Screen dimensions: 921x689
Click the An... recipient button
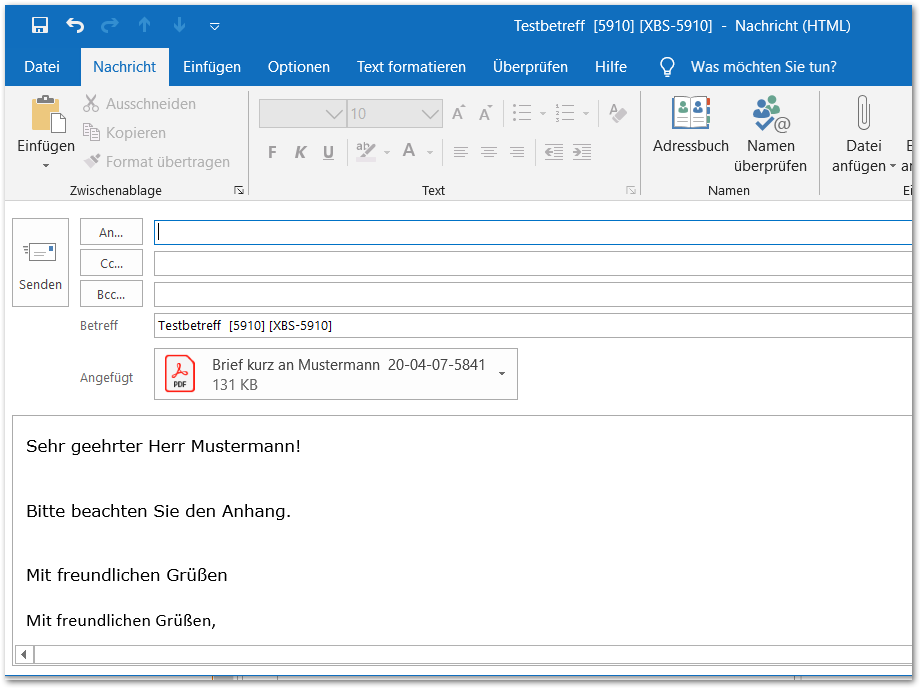(x=111, y=232)
